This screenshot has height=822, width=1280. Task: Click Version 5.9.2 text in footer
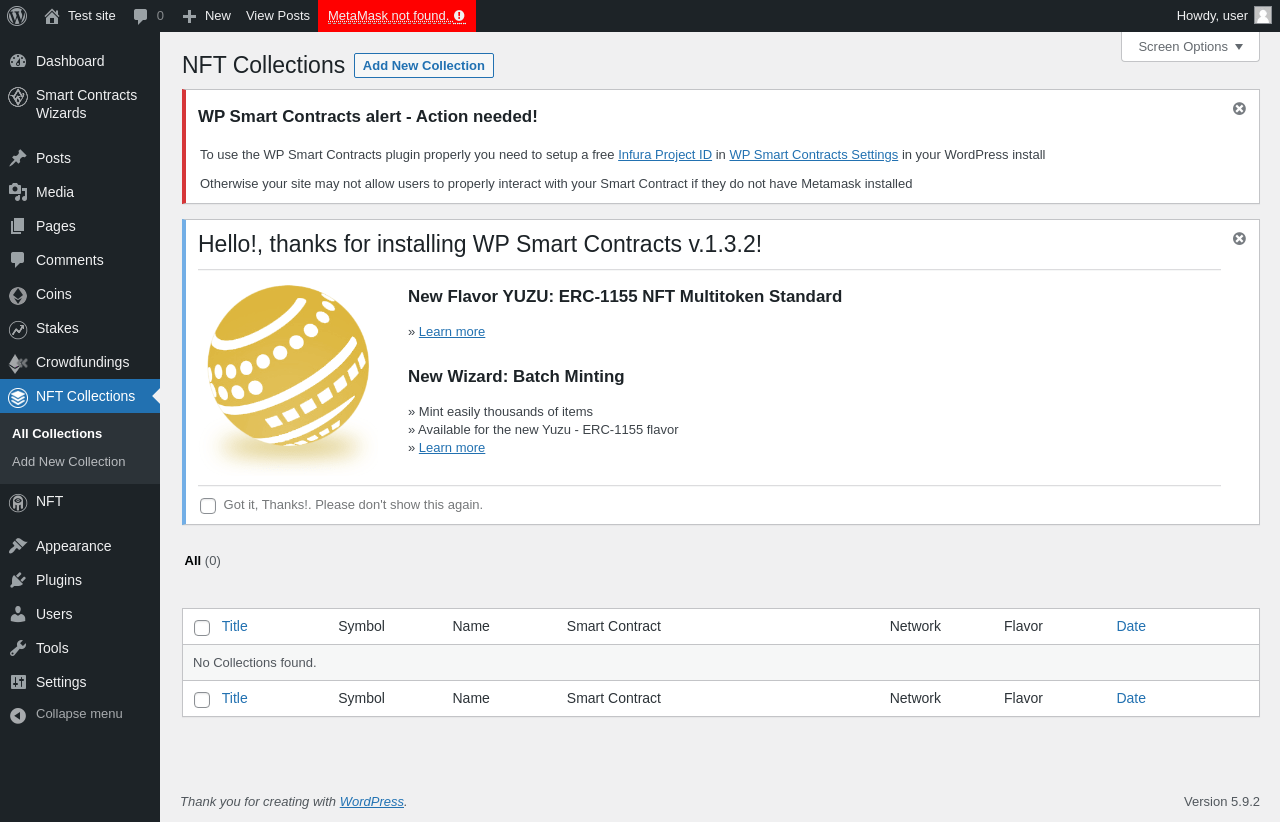click(1222, 801)
